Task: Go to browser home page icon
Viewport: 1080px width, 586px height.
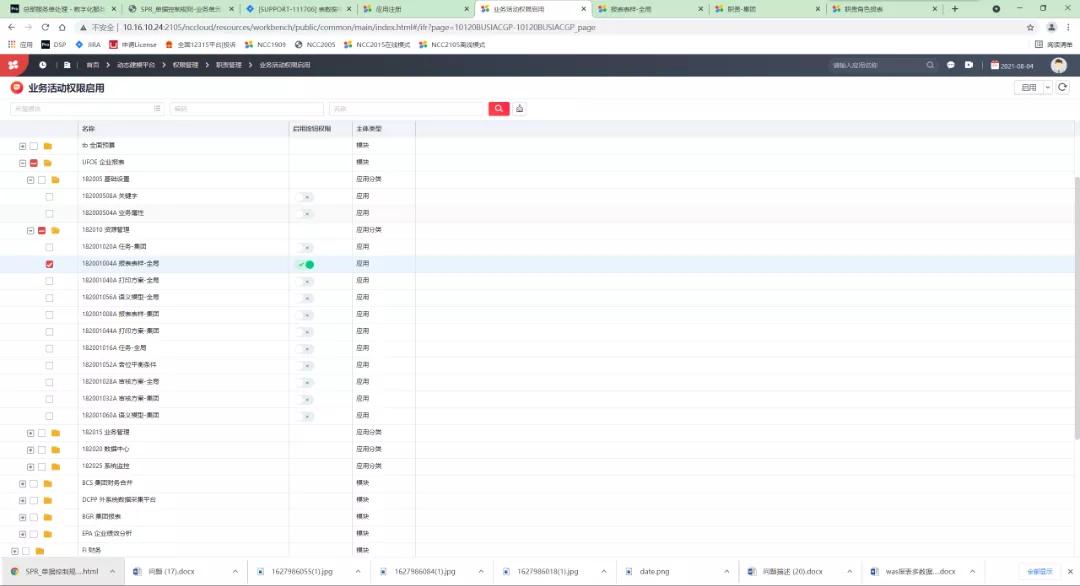Action: [62, 28]
